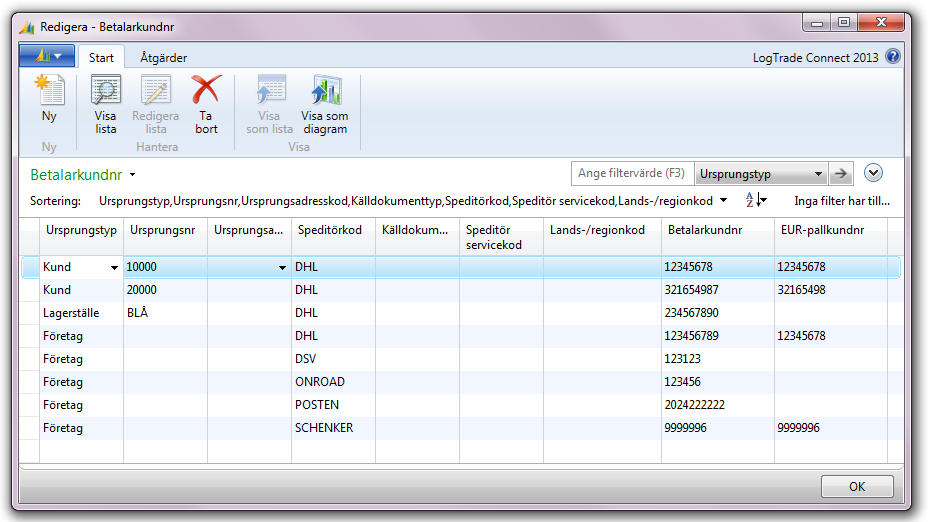
Task: Select Betalarkundnr value 123456789
Action: [x=718, y=336]
